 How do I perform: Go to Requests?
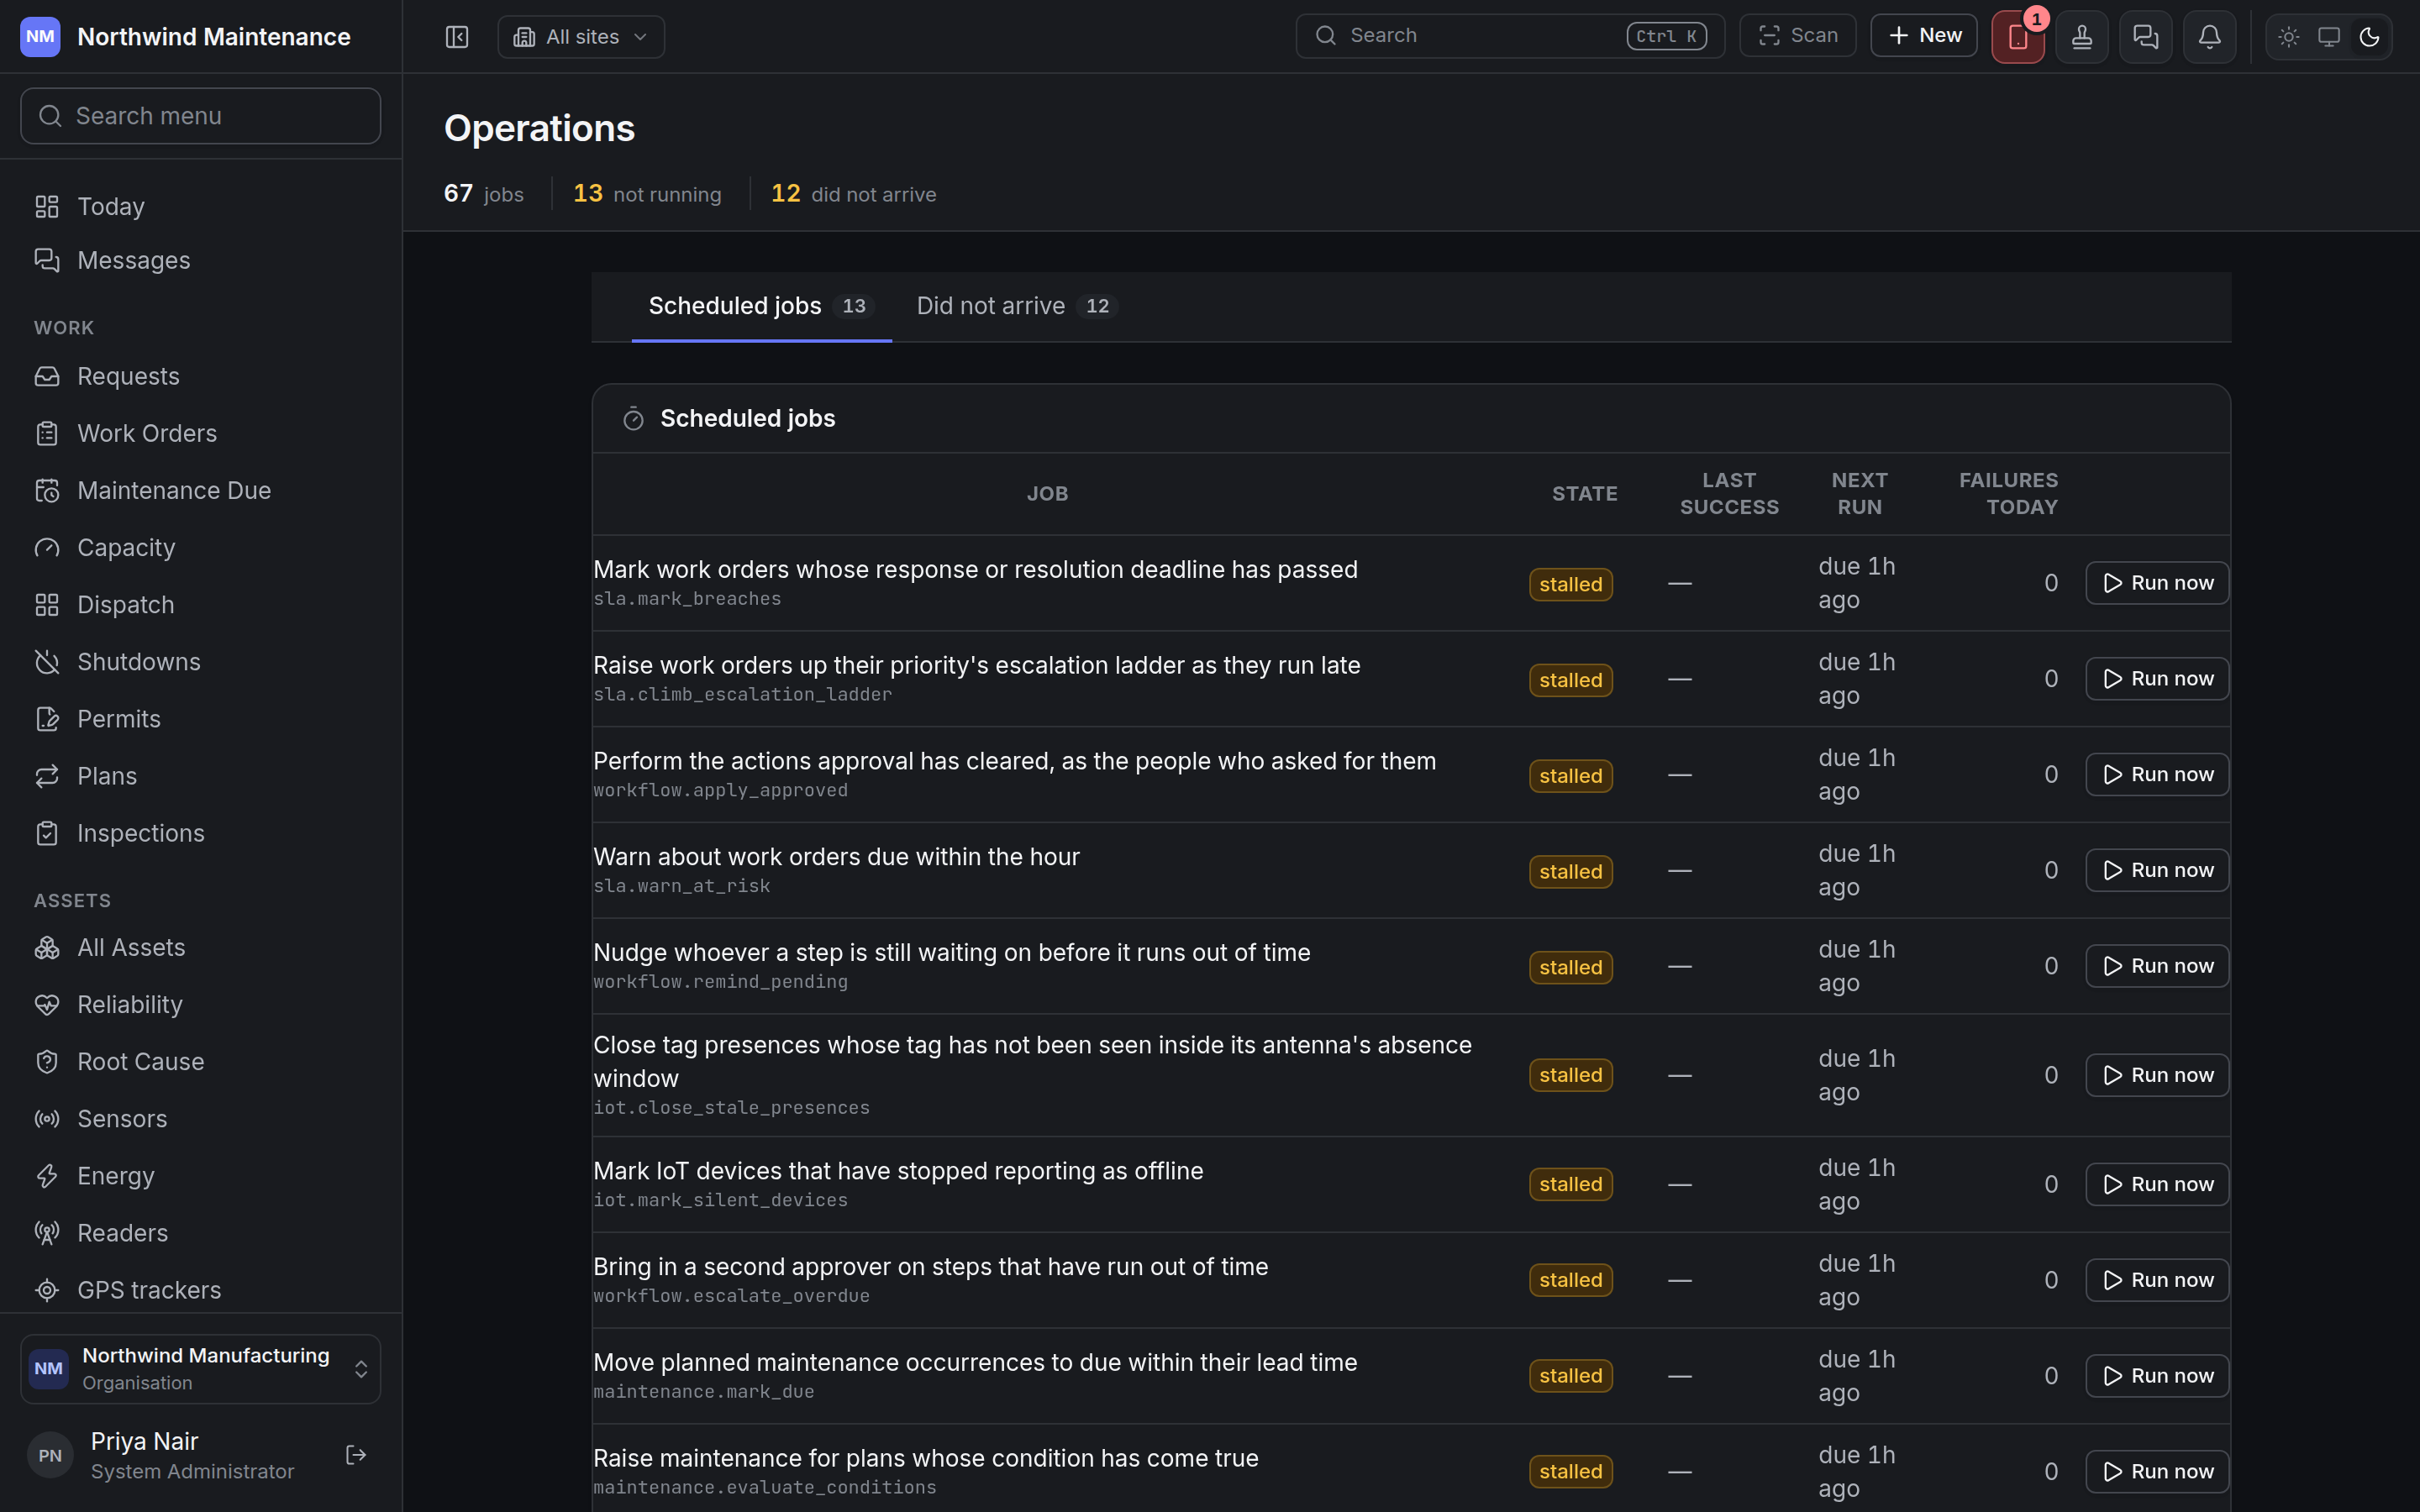click(x=201, y=376)
